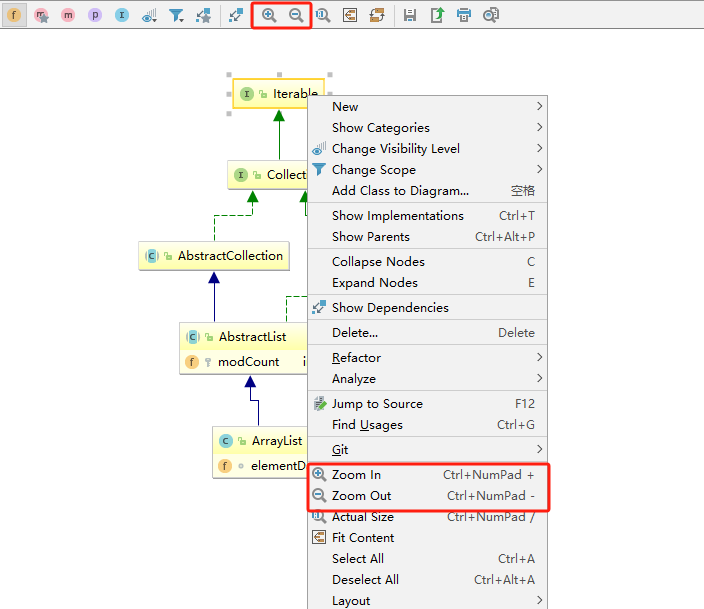Click the Actual Size toolbar icon

(323, 15)
